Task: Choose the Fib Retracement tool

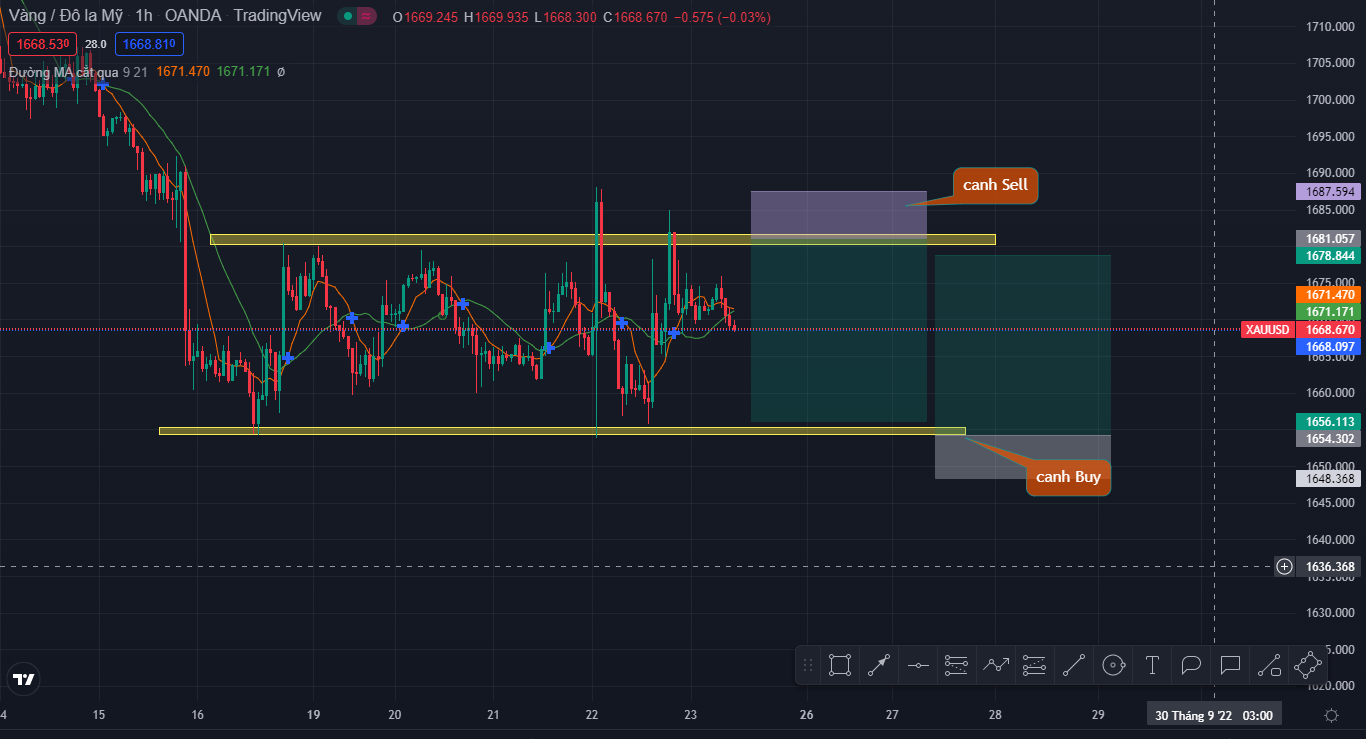Action: [957, 665]
